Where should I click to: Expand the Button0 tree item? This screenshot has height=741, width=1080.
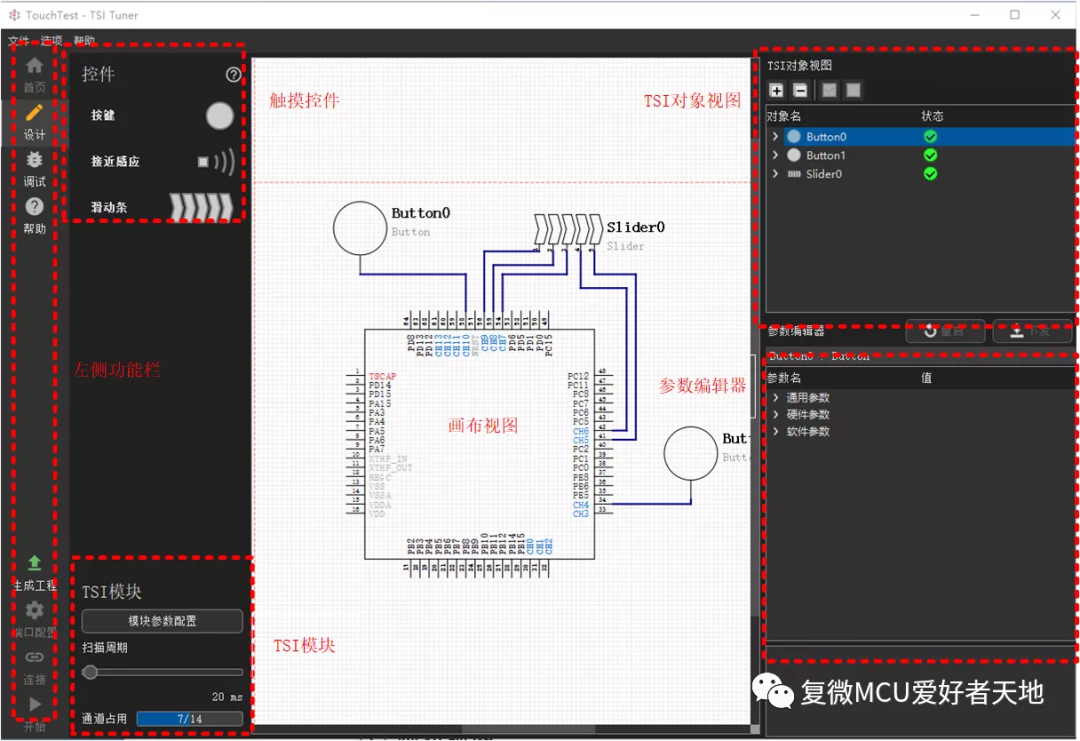tap(776, 136)
